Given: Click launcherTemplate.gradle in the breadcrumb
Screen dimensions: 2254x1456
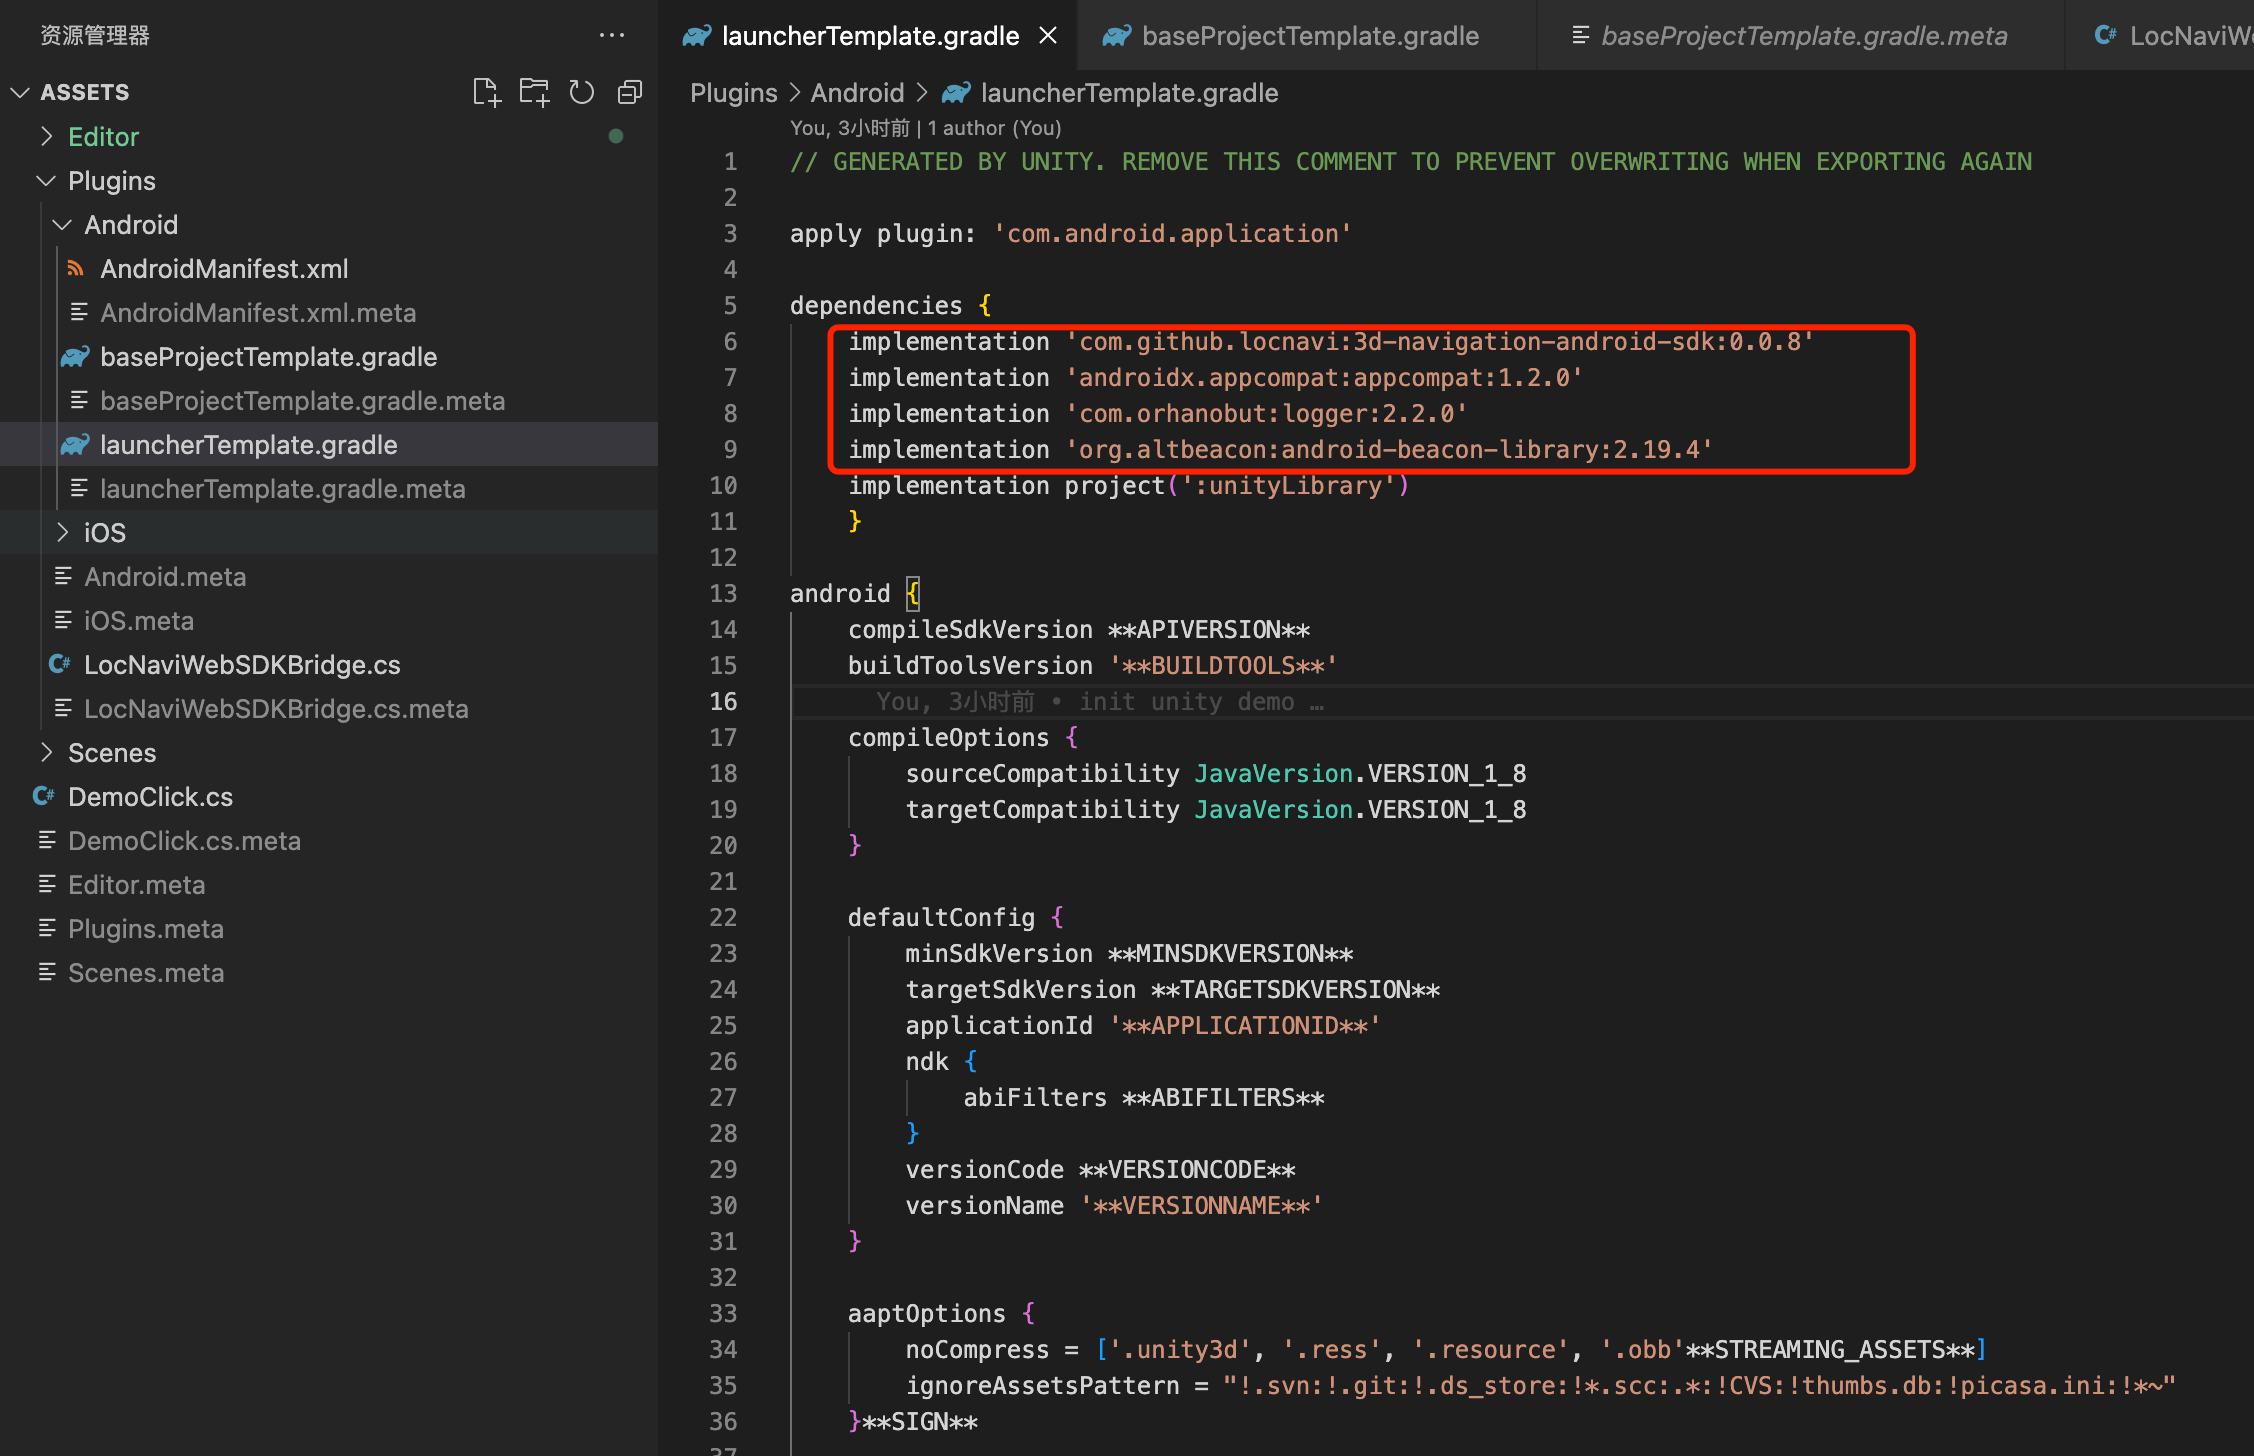Looking at the screenshot, I should pyautogui.click(x=1129, y=93).
